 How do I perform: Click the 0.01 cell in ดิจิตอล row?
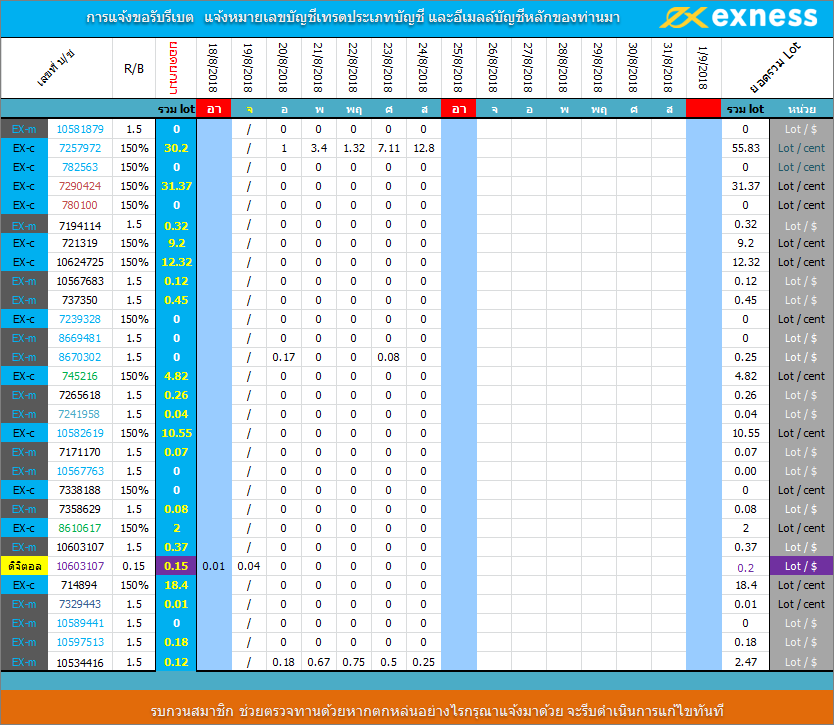213,566
